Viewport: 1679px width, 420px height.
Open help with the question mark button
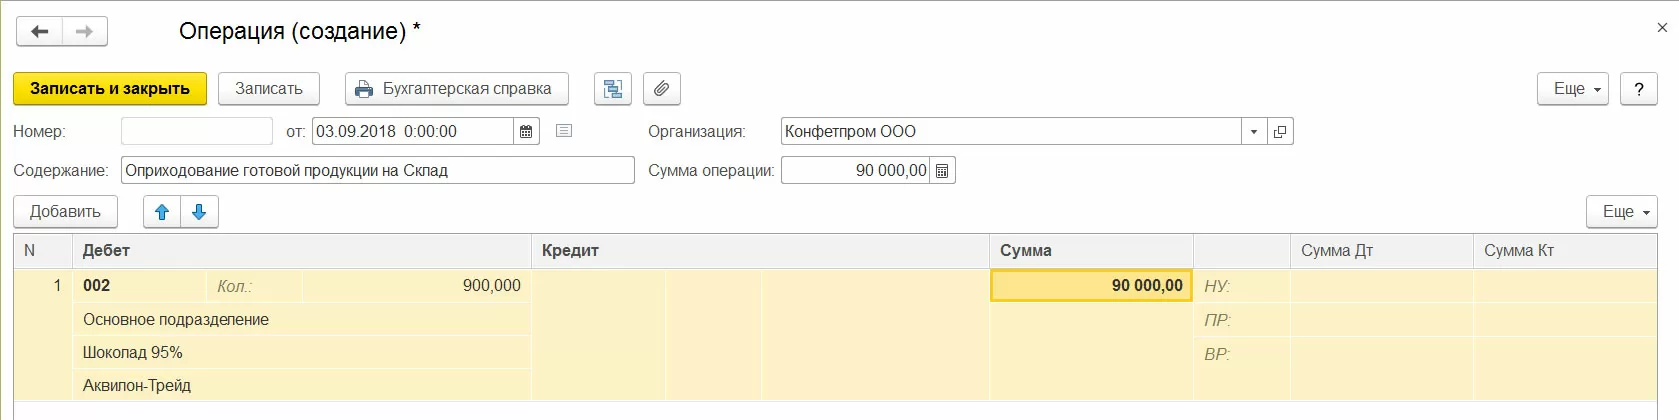[x=1638, y=89]
